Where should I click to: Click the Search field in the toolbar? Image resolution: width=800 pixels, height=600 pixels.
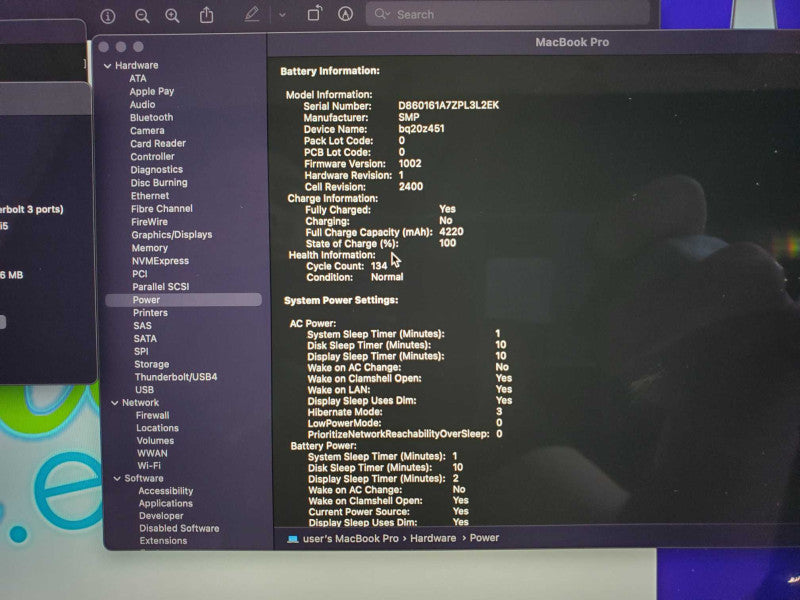click(x=508, y=14)
